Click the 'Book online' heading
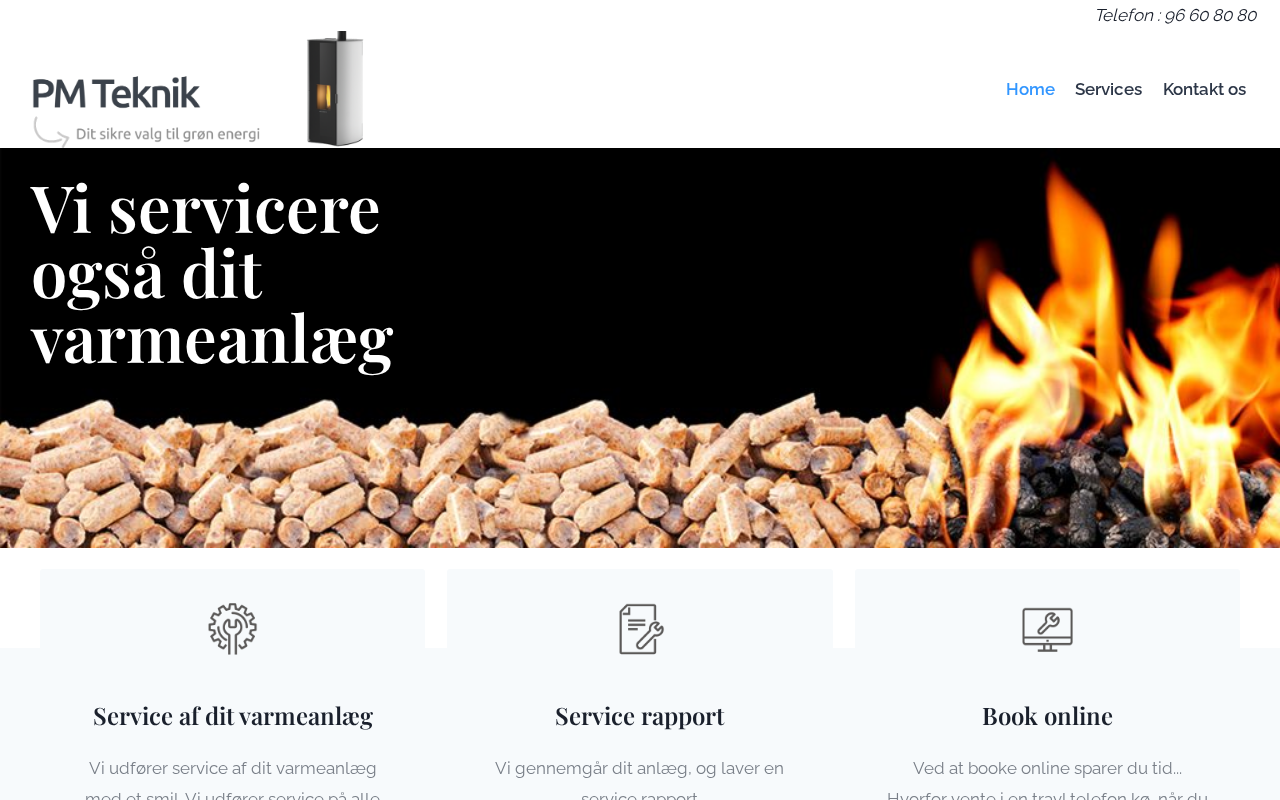The height and width of the screenshot is (800, 1280). pyautogui.click(x=1047, y=716)
